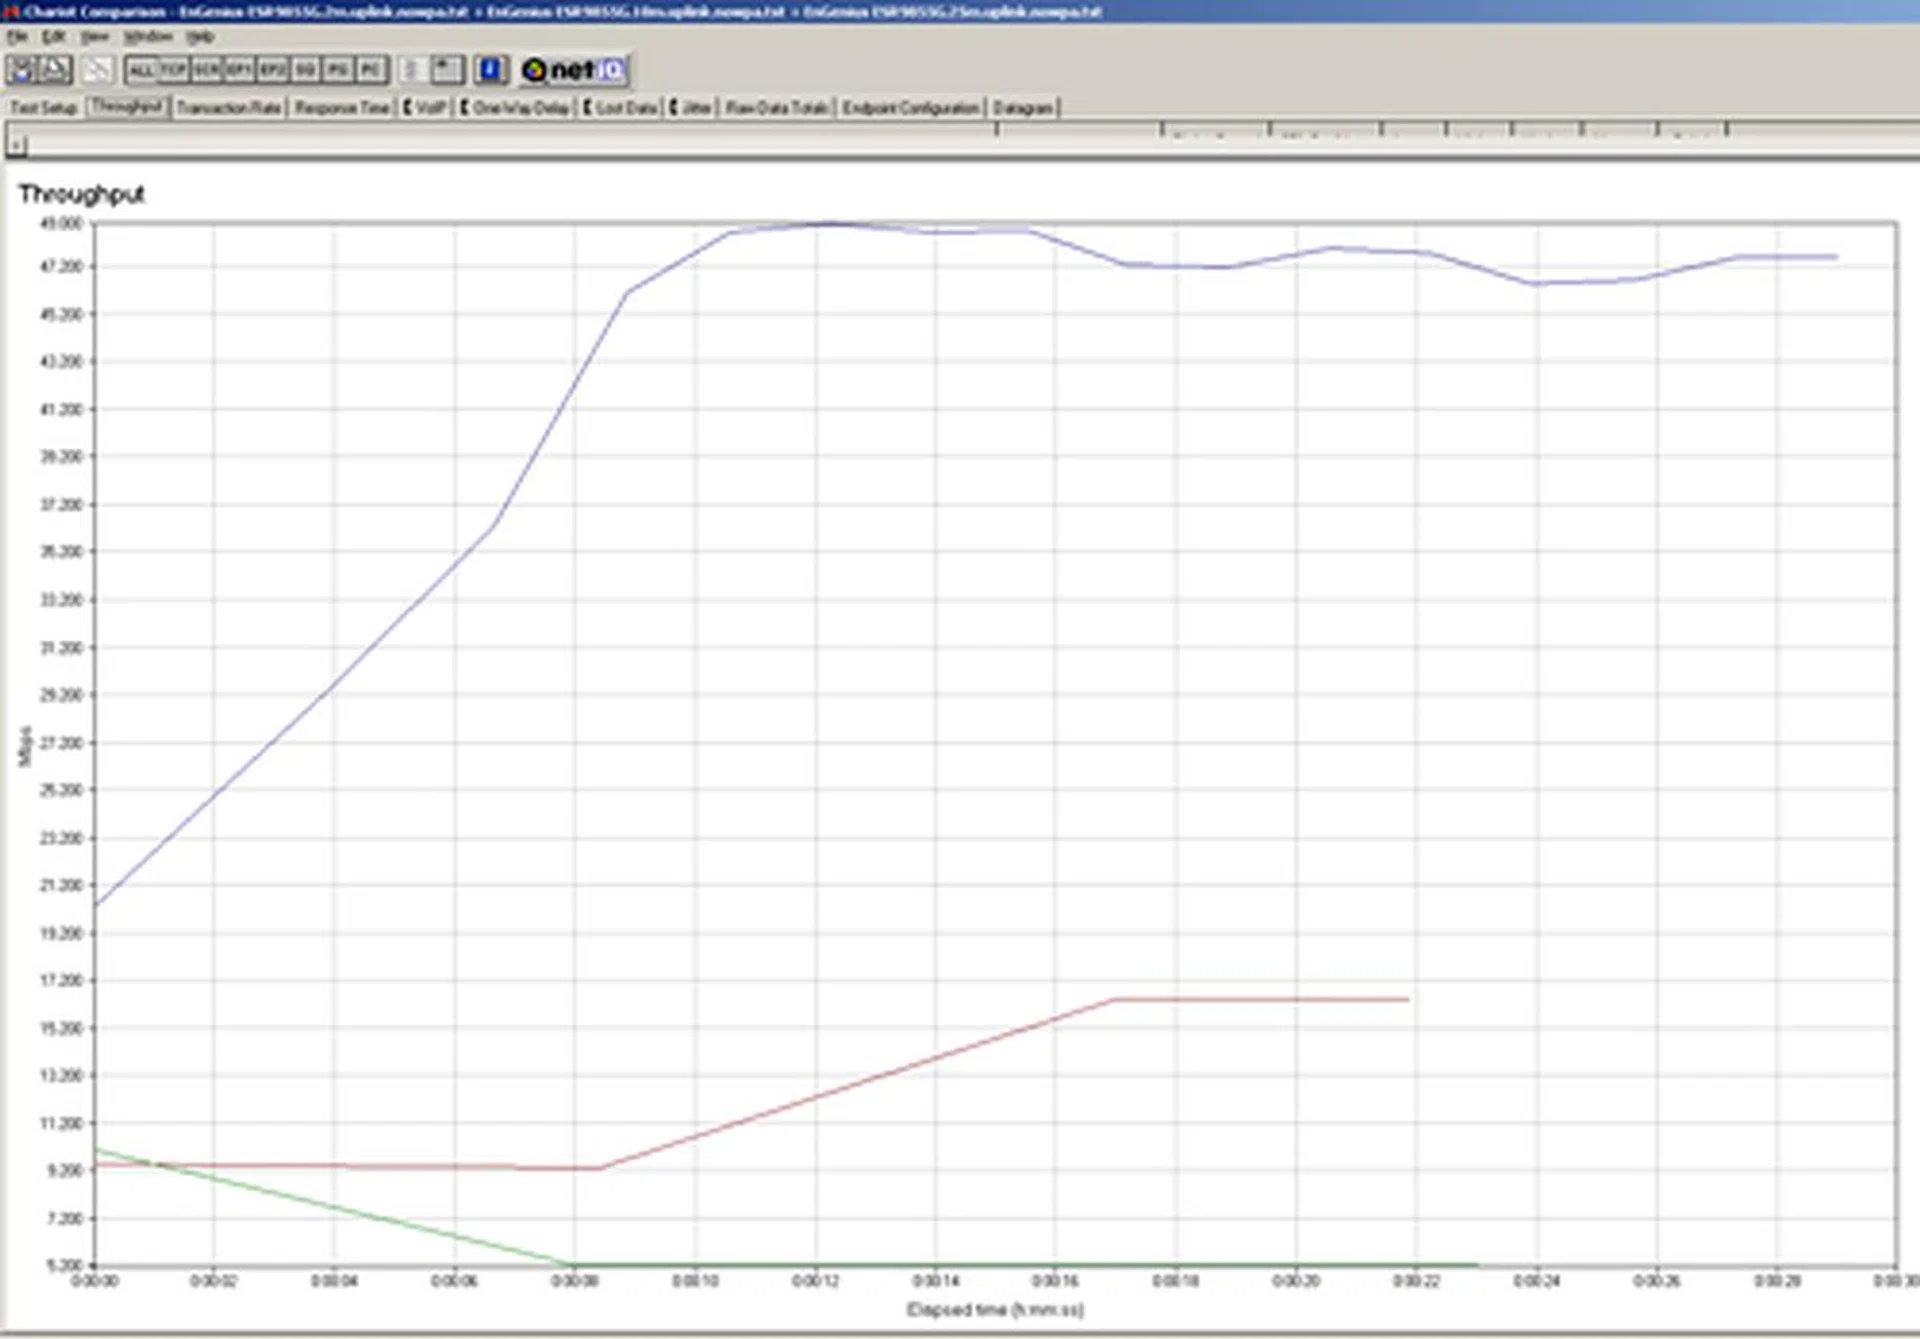Viewport: 1920px width, 1339px height.
Task: View the Raw Data Totals tab
Action: tap(778, 107)
